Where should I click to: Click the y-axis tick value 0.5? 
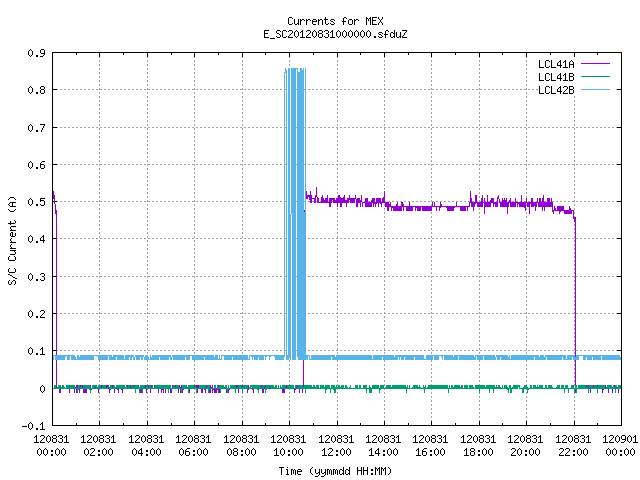tap(36, 202)
